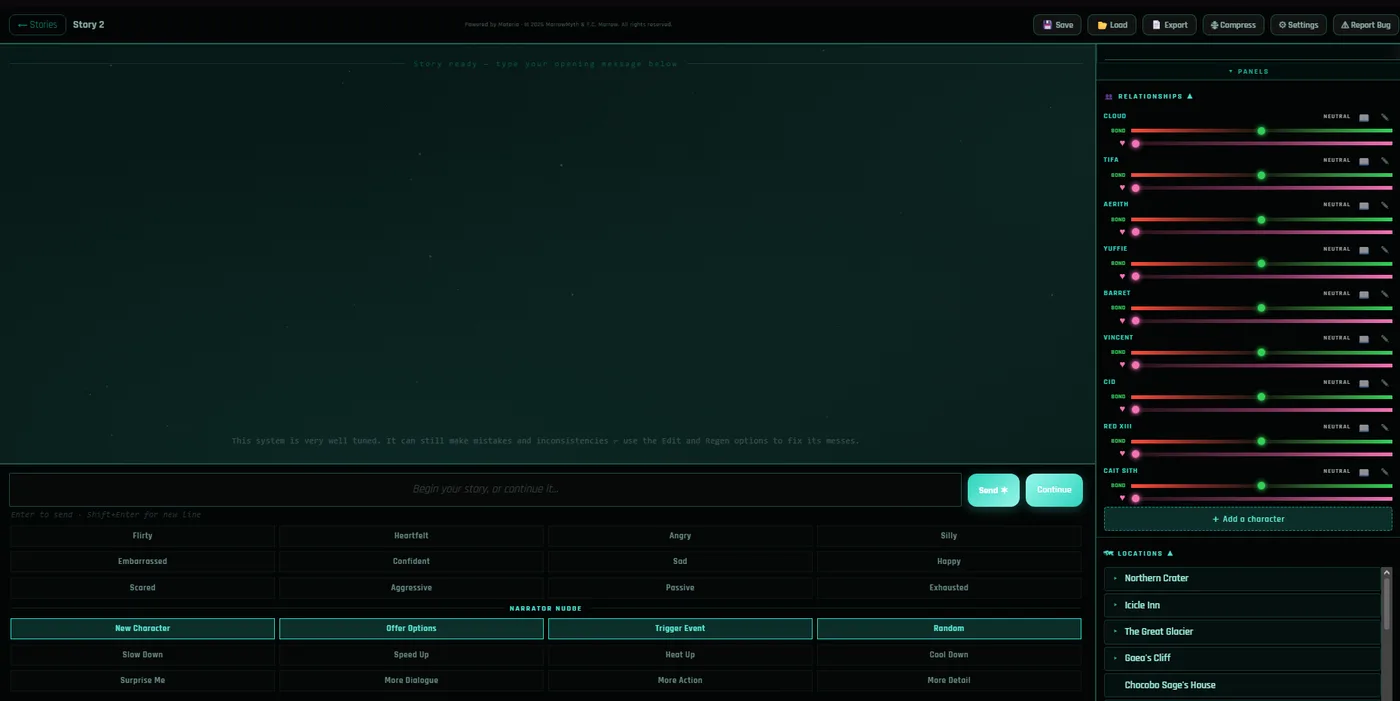Click the card icon next to Barret
The image size is (1400, 701).
pos(1364,294)
